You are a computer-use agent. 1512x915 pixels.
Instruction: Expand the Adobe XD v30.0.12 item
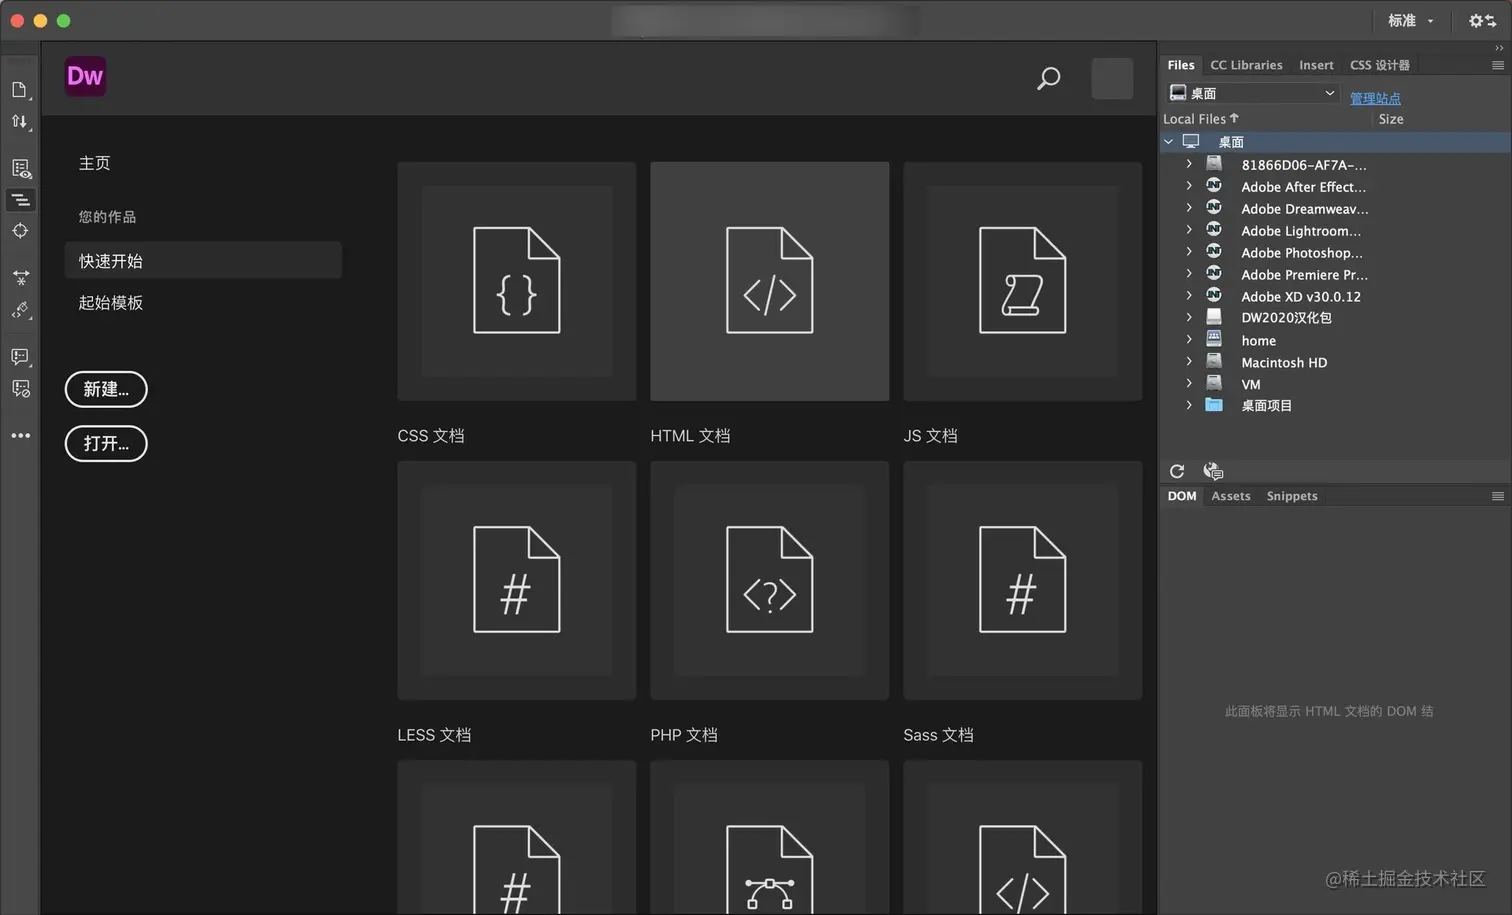point(1189,296)
